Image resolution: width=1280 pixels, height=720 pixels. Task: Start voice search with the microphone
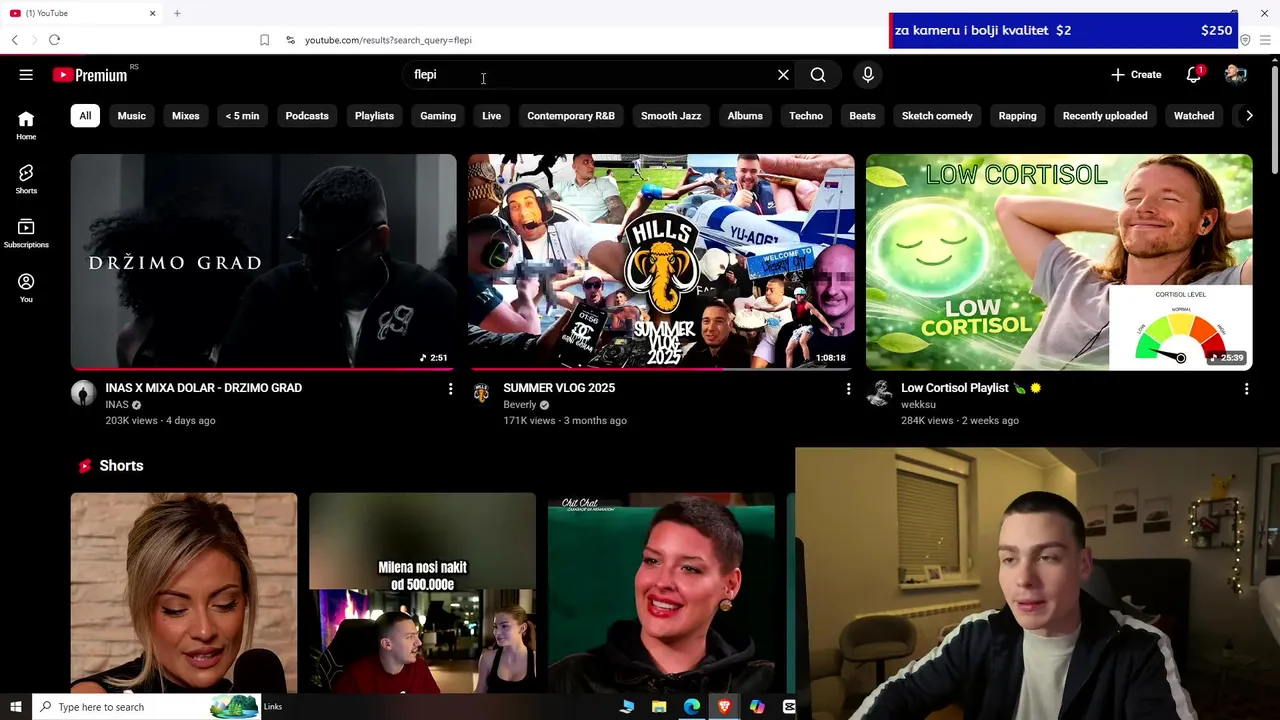pyautogui.click(x=868, y=75)
